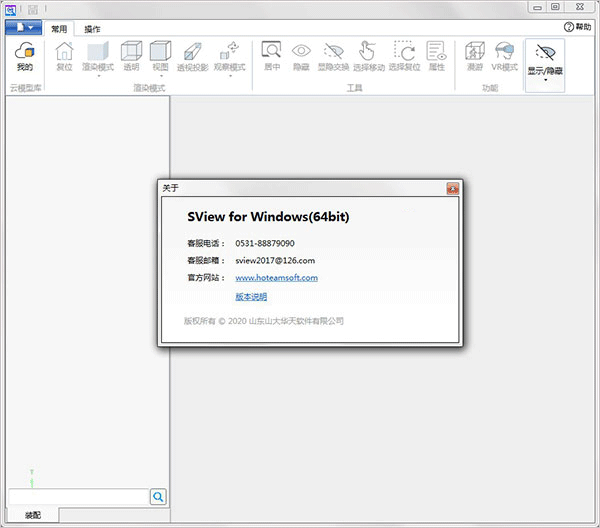The image size is (600, 528).
Task: Open the 属性 properties tool
Action: point(436,56)
